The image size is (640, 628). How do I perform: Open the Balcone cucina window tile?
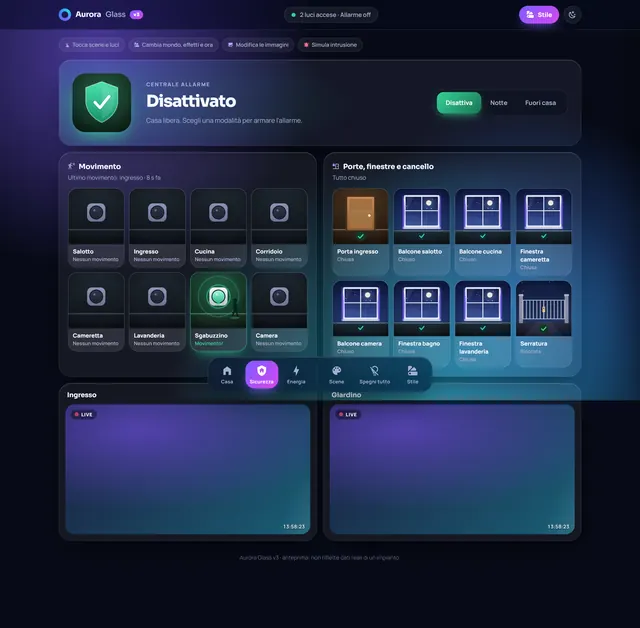[x=483, y=232]
